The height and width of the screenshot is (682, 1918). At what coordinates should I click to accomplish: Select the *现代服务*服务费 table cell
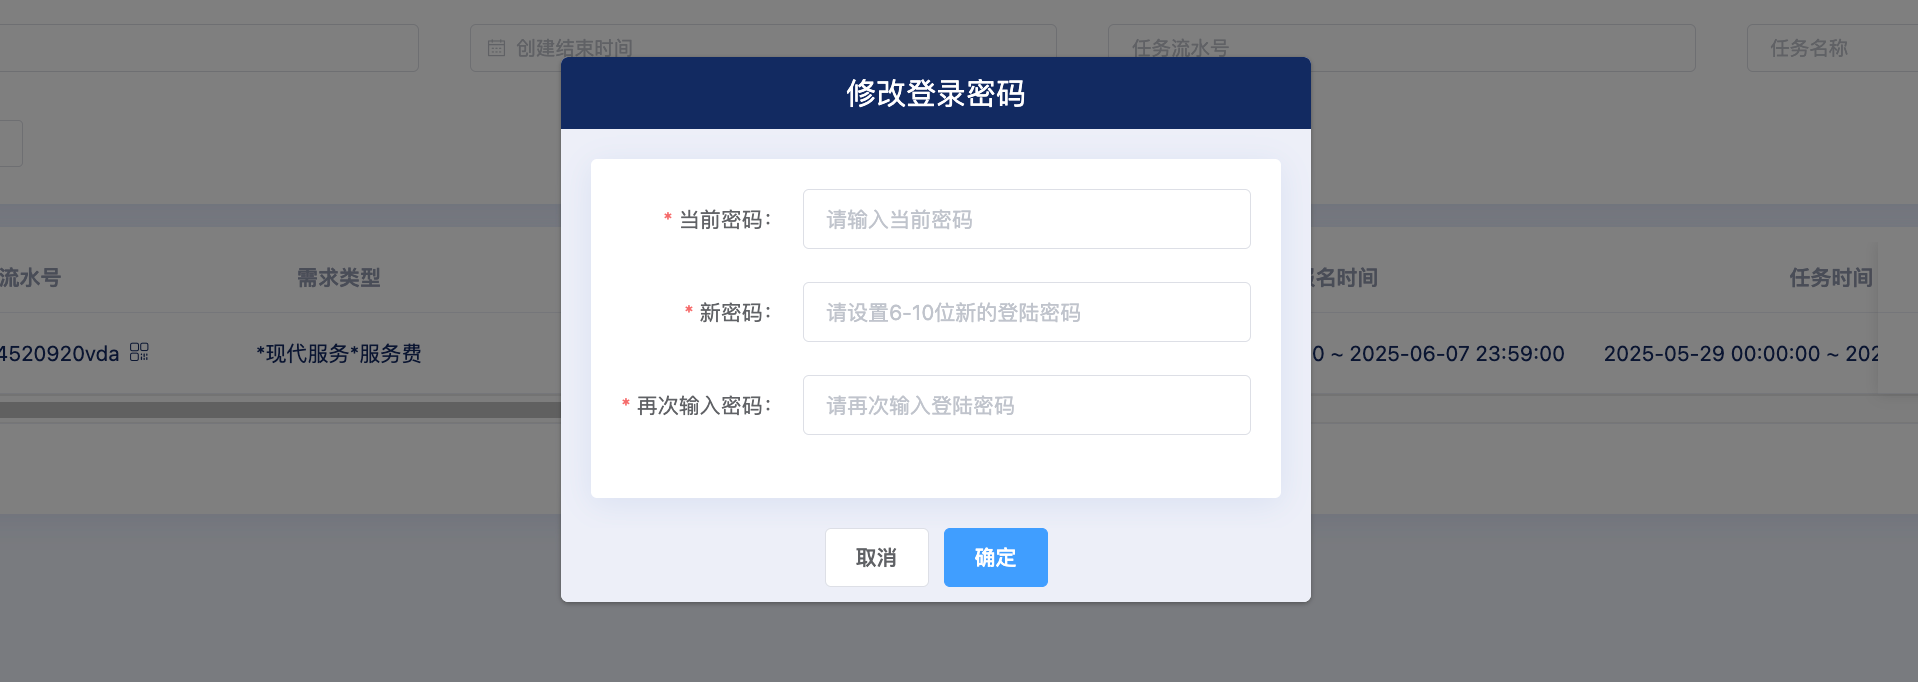point(338,353)
